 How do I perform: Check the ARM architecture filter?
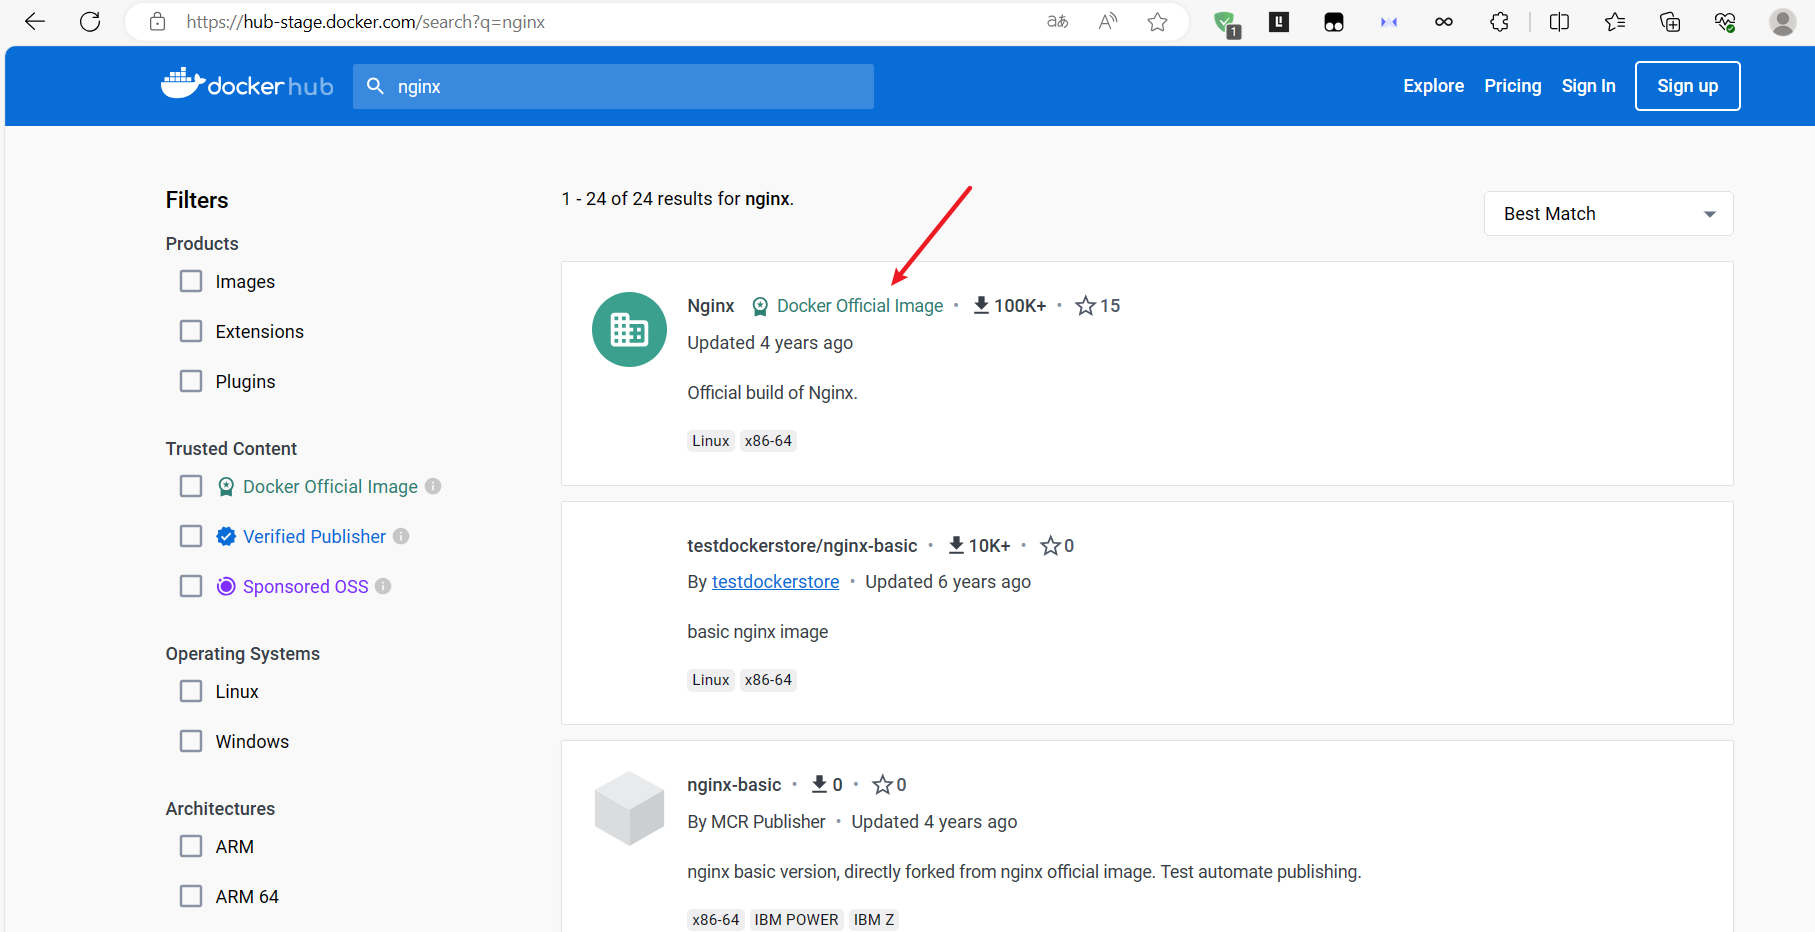(191, 846)
